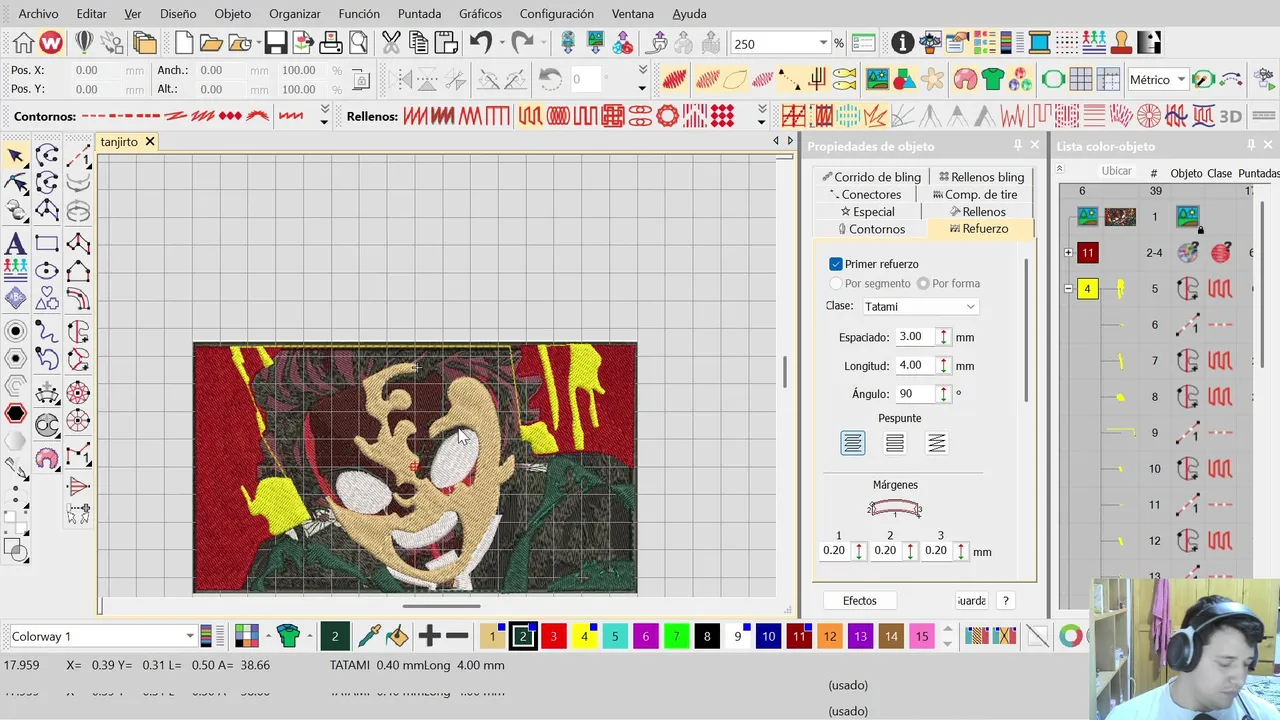
Task: Pin the Propiedades de objeto panel
Action: (x=1018, y=146)
